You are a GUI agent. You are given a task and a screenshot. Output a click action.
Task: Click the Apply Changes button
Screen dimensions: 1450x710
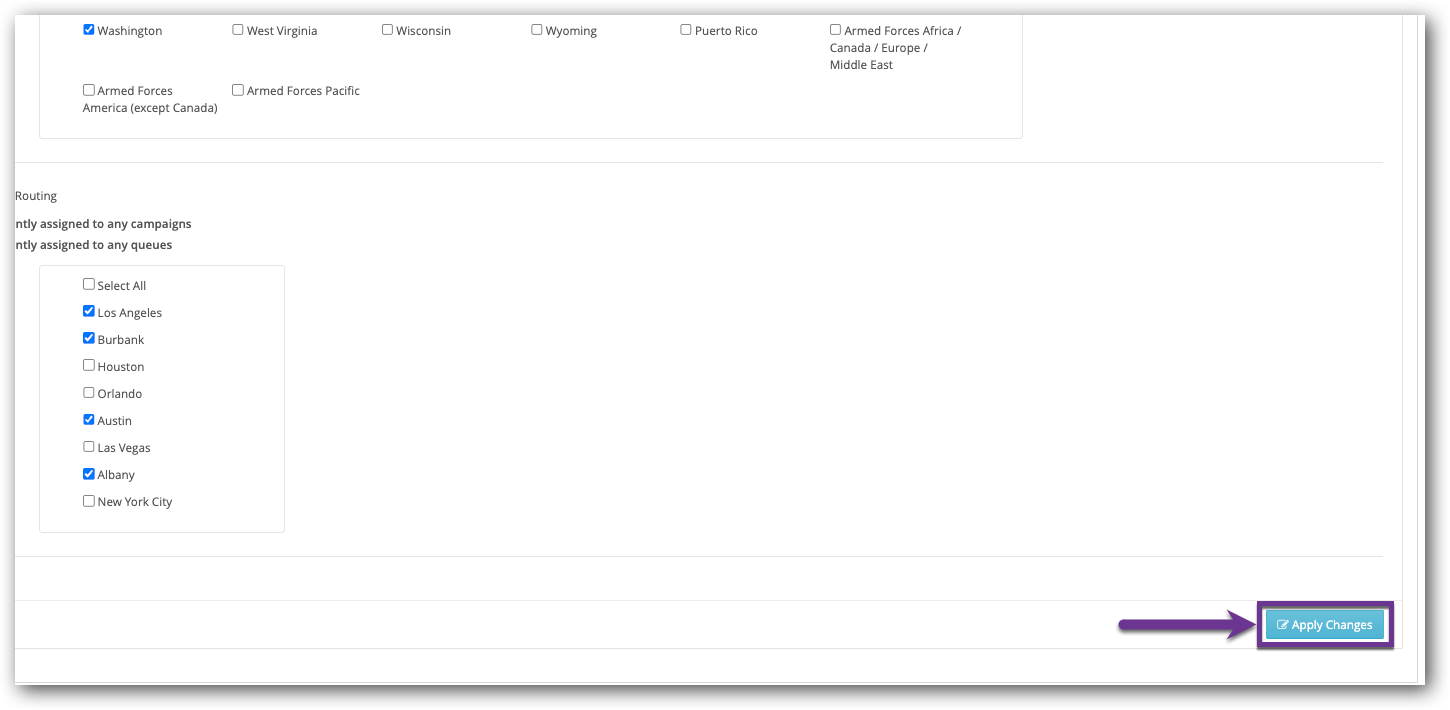coord(1325,624)
